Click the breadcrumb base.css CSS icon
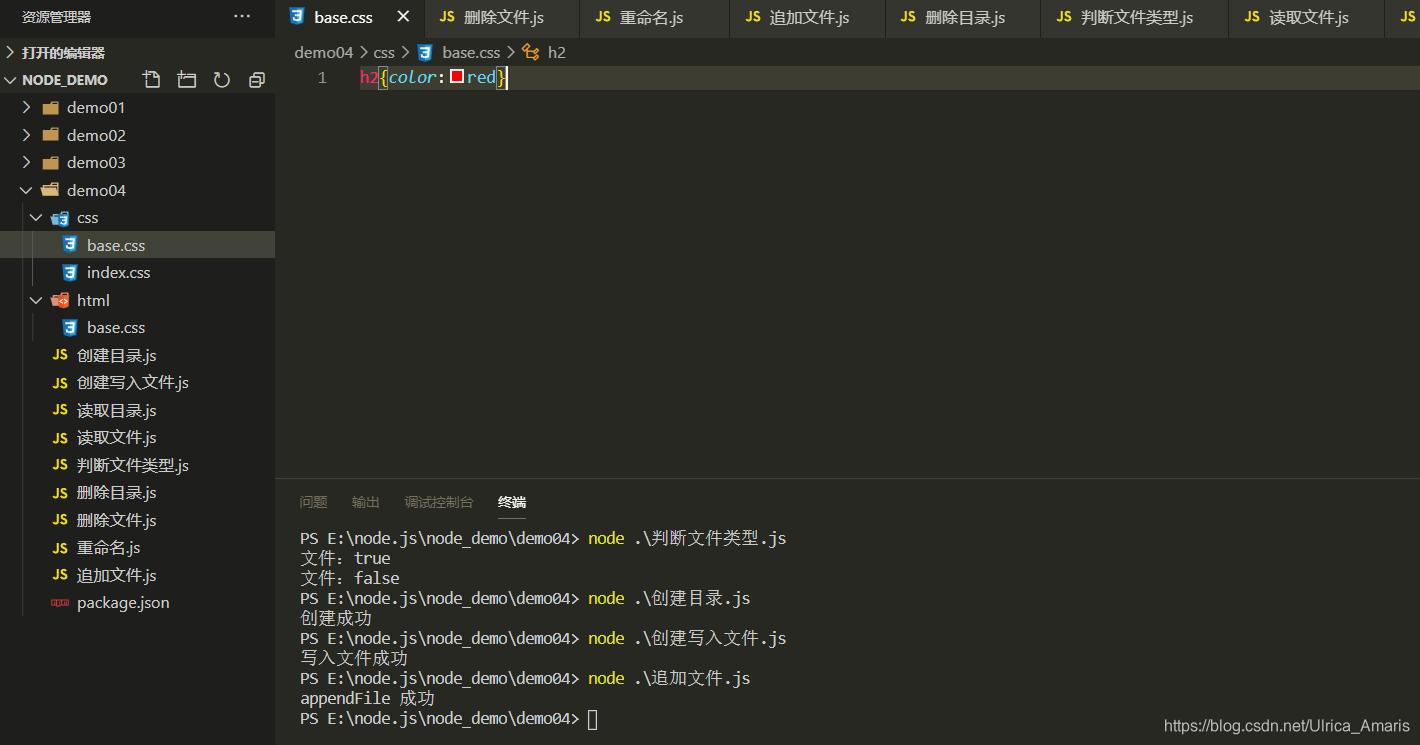 425,52
